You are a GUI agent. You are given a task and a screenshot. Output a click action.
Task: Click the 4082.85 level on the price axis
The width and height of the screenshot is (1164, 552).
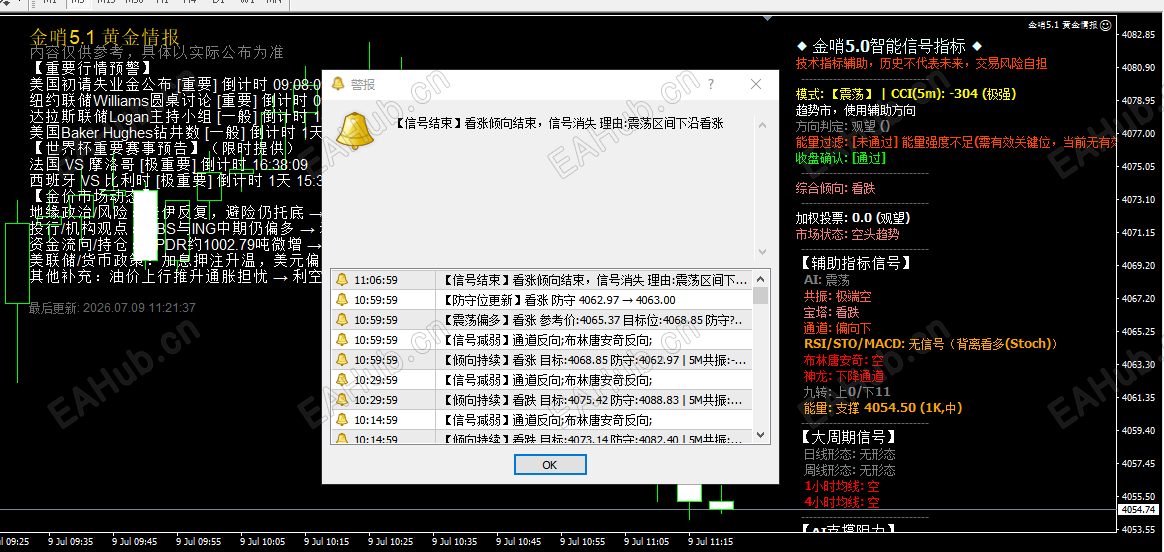tap(1138, 35)
